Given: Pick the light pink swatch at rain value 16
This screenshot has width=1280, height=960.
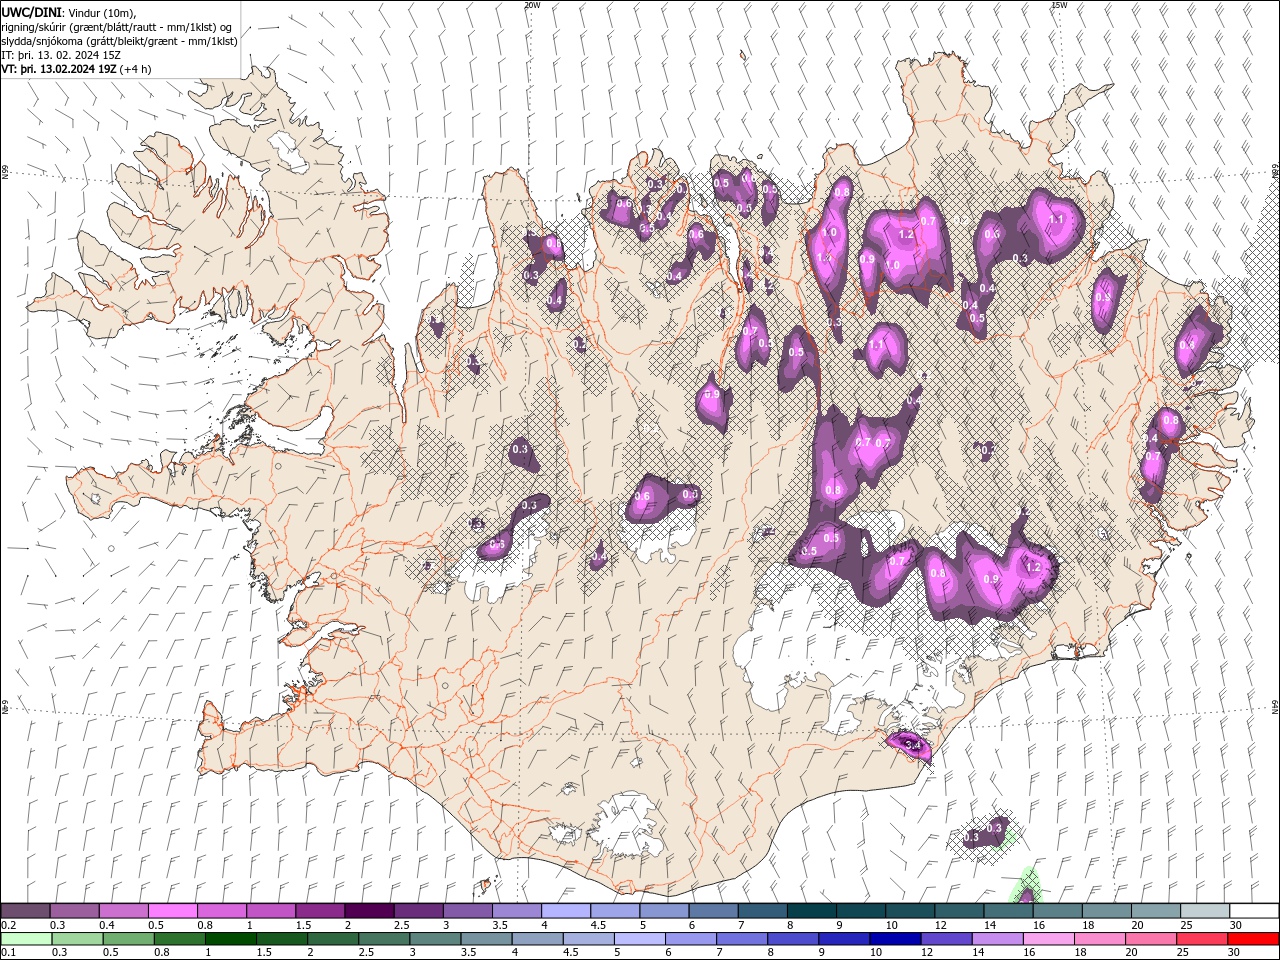Looking at the screenshot, I should point(1048,938).
